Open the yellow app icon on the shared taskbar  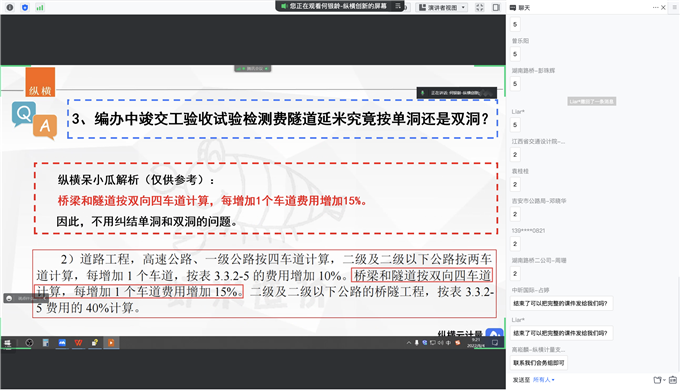[x=95, y=343]
